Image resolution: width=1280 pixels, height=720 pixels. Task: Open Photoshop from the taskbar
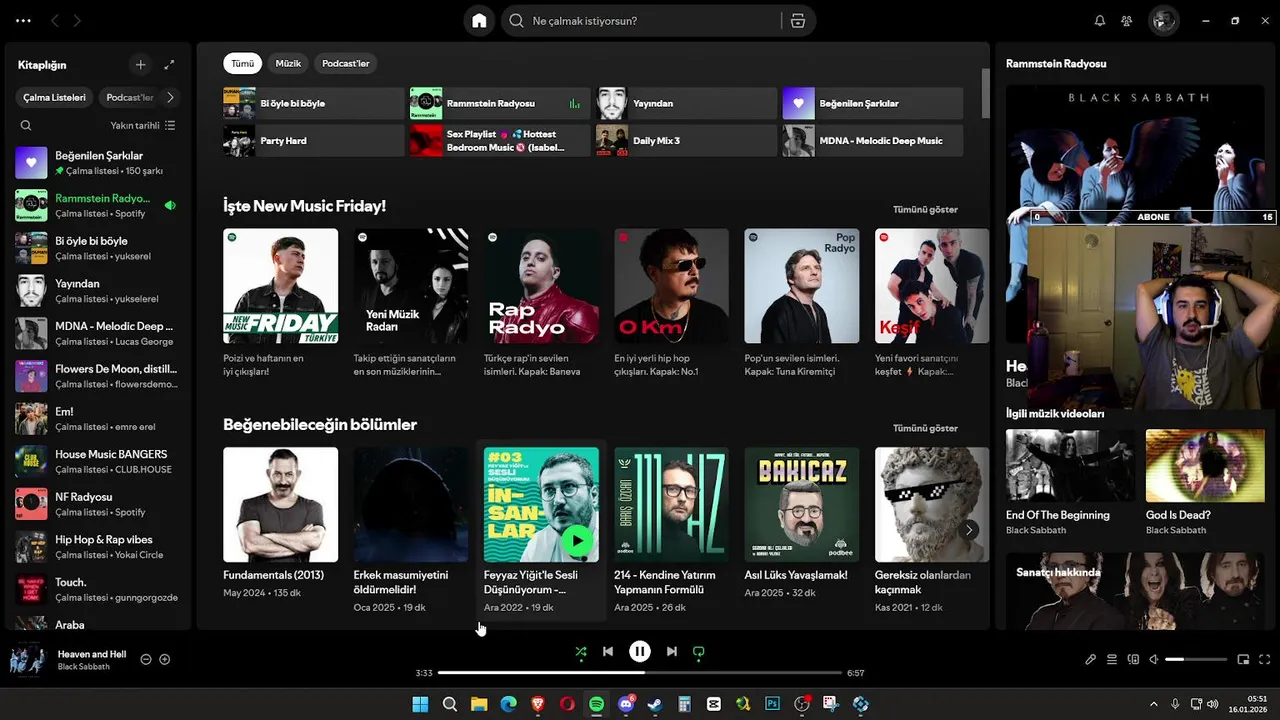tap(772, 704)
